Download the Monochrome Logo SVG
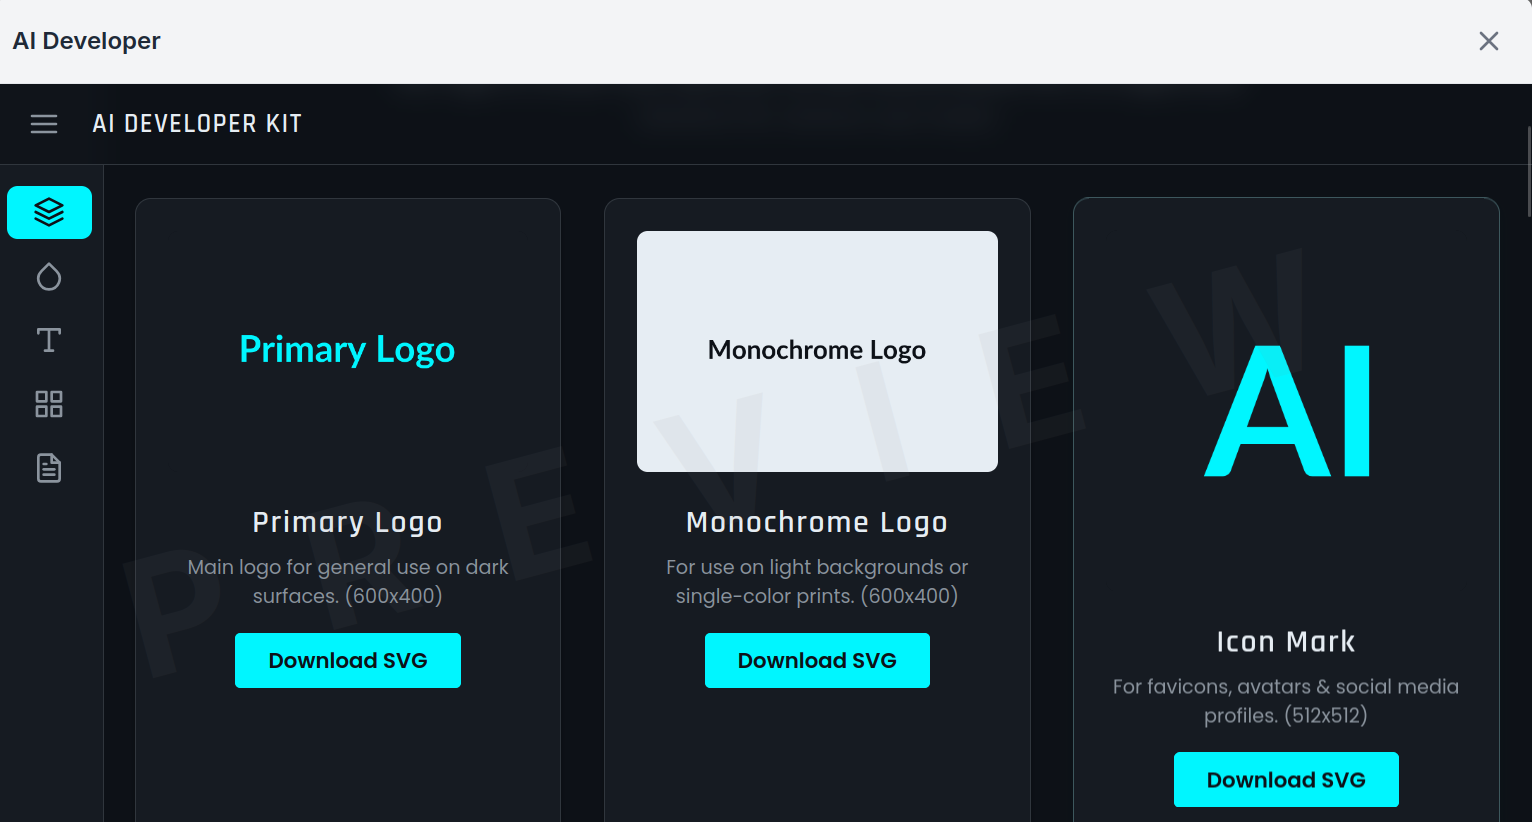This screenshot has height=822, width=1532. (x=817, y=660)
